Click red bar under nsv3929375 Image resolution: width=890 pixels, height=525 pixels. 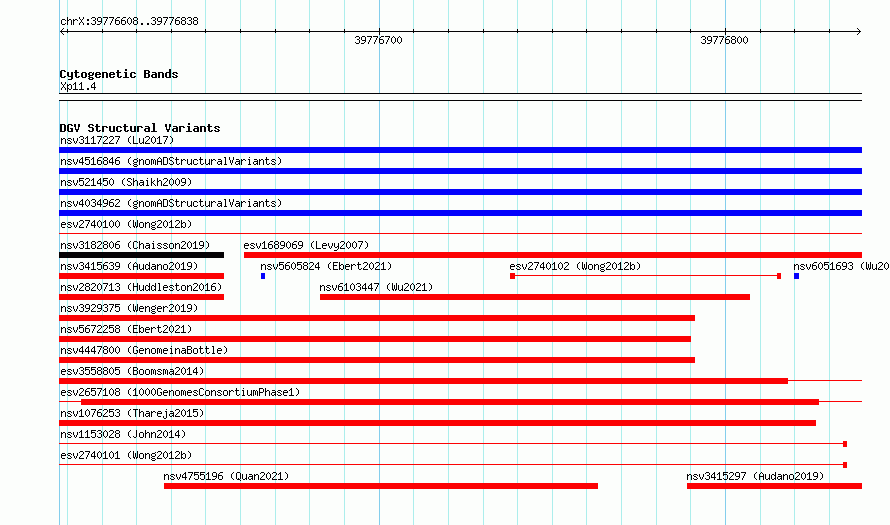click(377, 318)
